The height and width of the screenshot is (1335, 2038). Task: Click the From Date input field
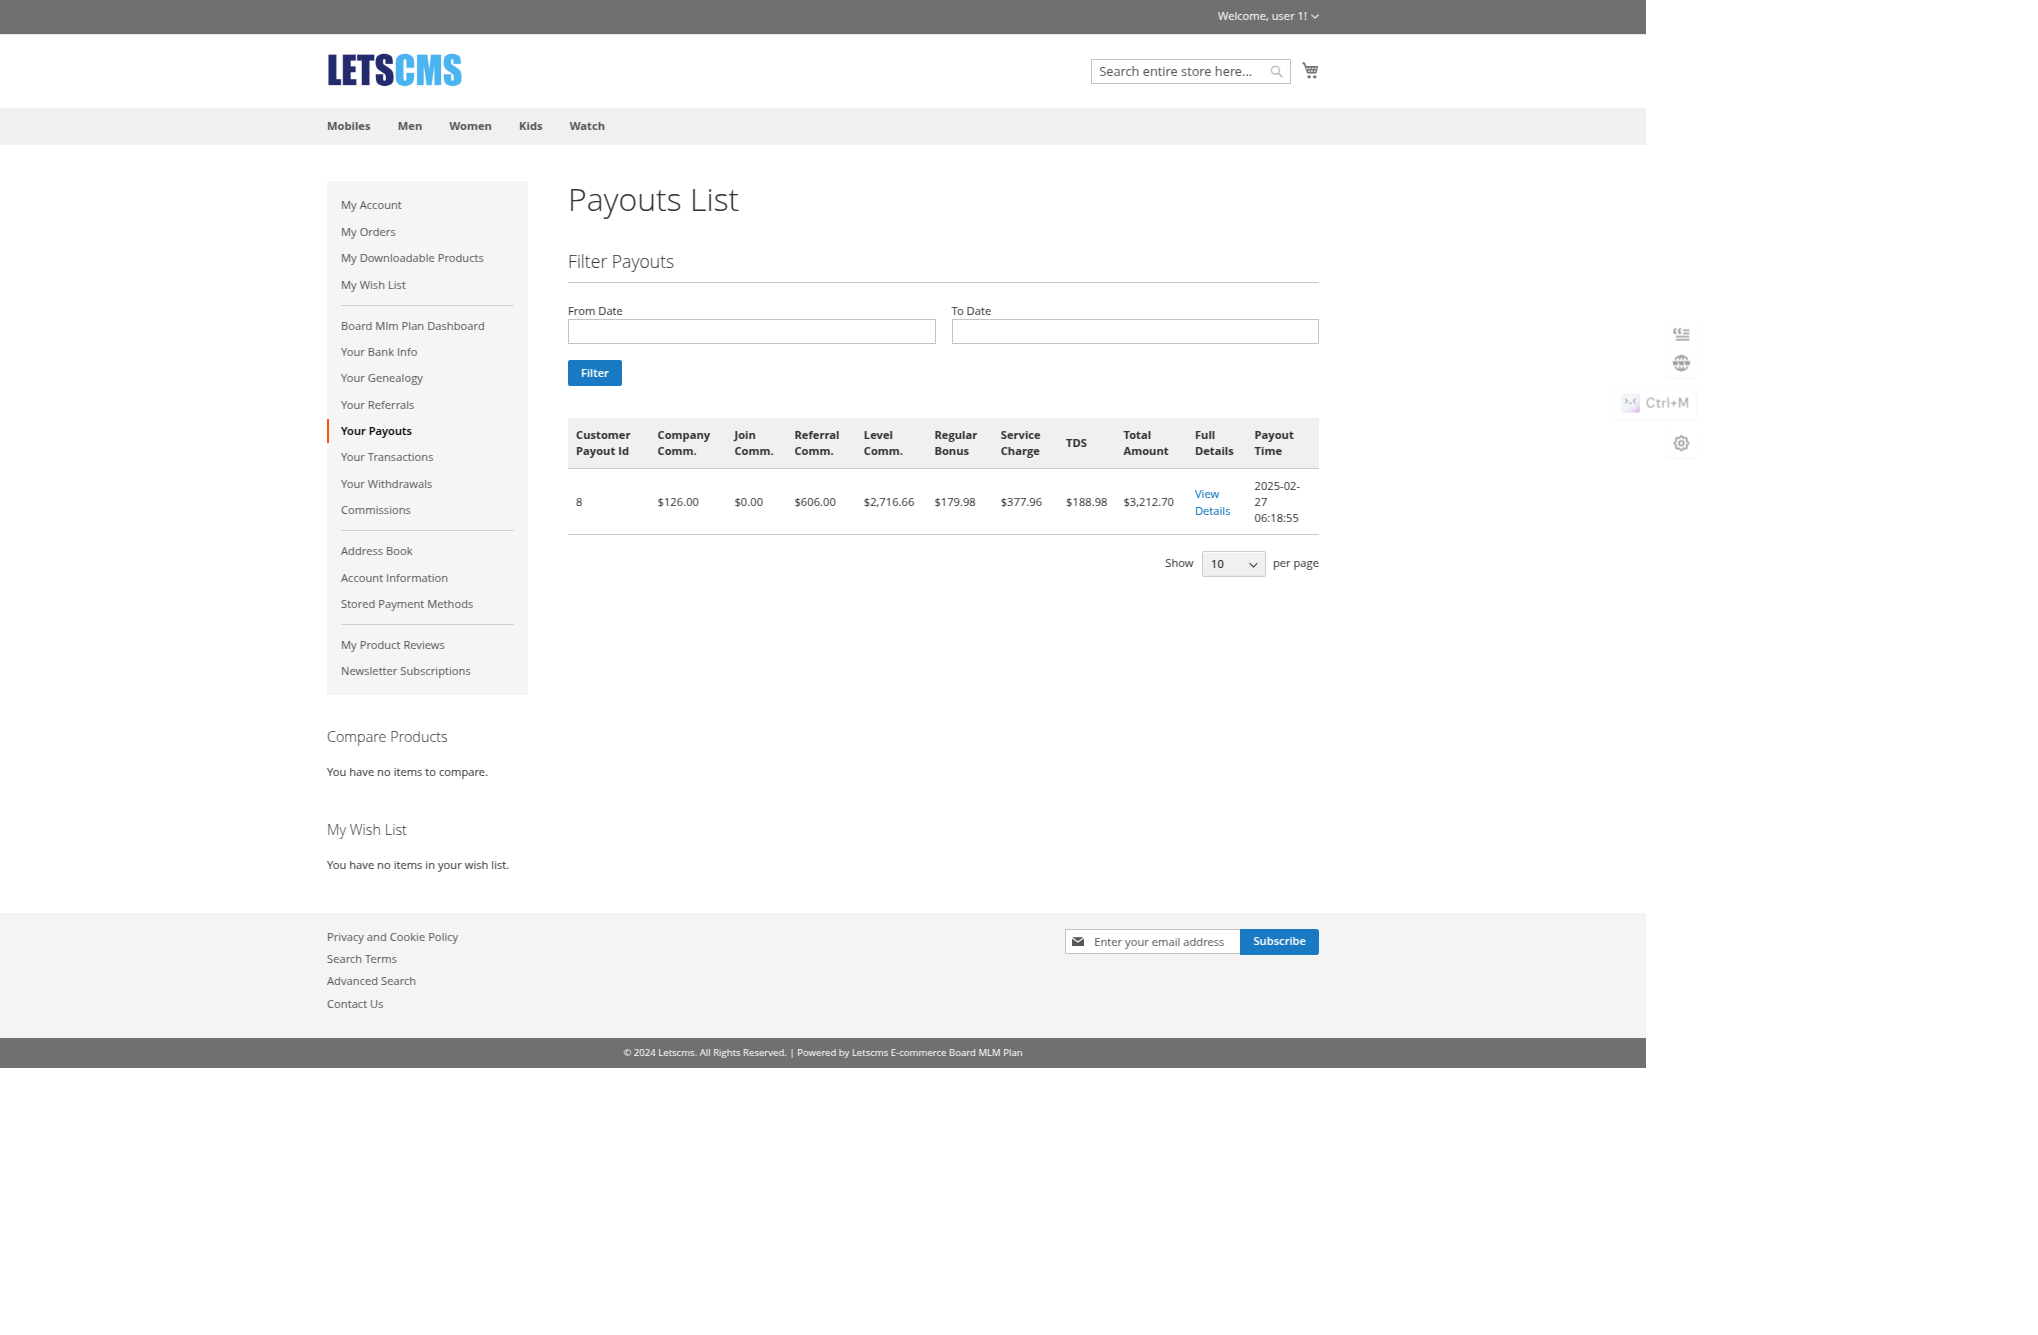click(x=751, y=331)
